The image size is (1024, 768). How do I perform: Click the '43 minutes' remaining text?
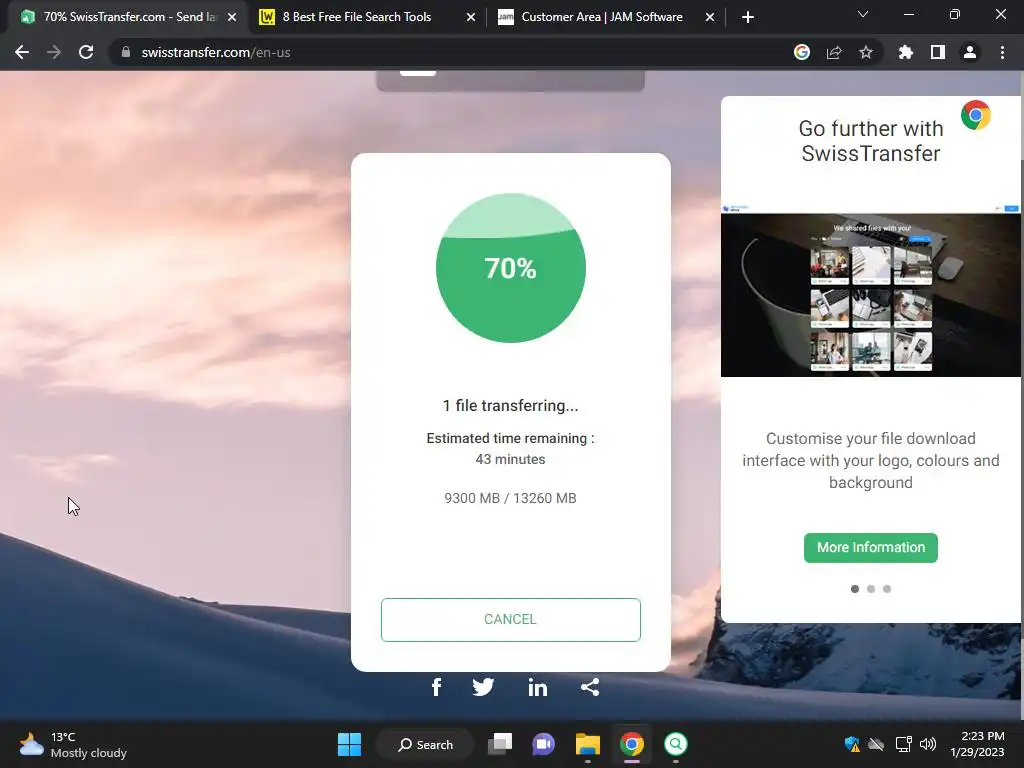pyautogui.click(x=511, y=459)
